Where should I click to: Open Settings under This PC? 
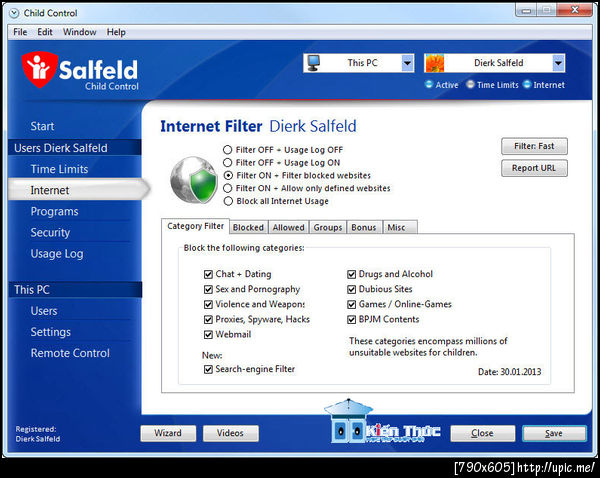point(51,332)
